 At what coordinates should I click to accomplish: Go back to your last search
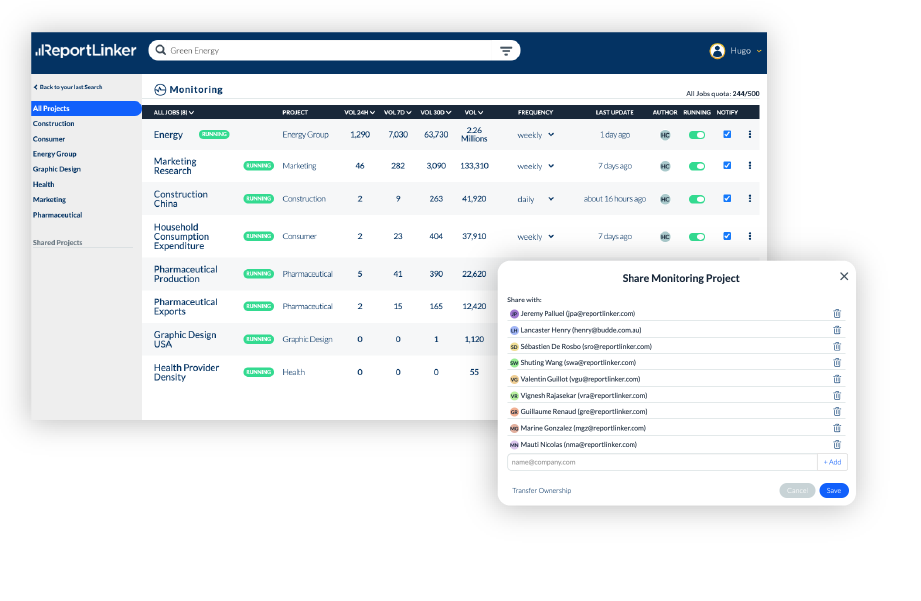[68, 87]
